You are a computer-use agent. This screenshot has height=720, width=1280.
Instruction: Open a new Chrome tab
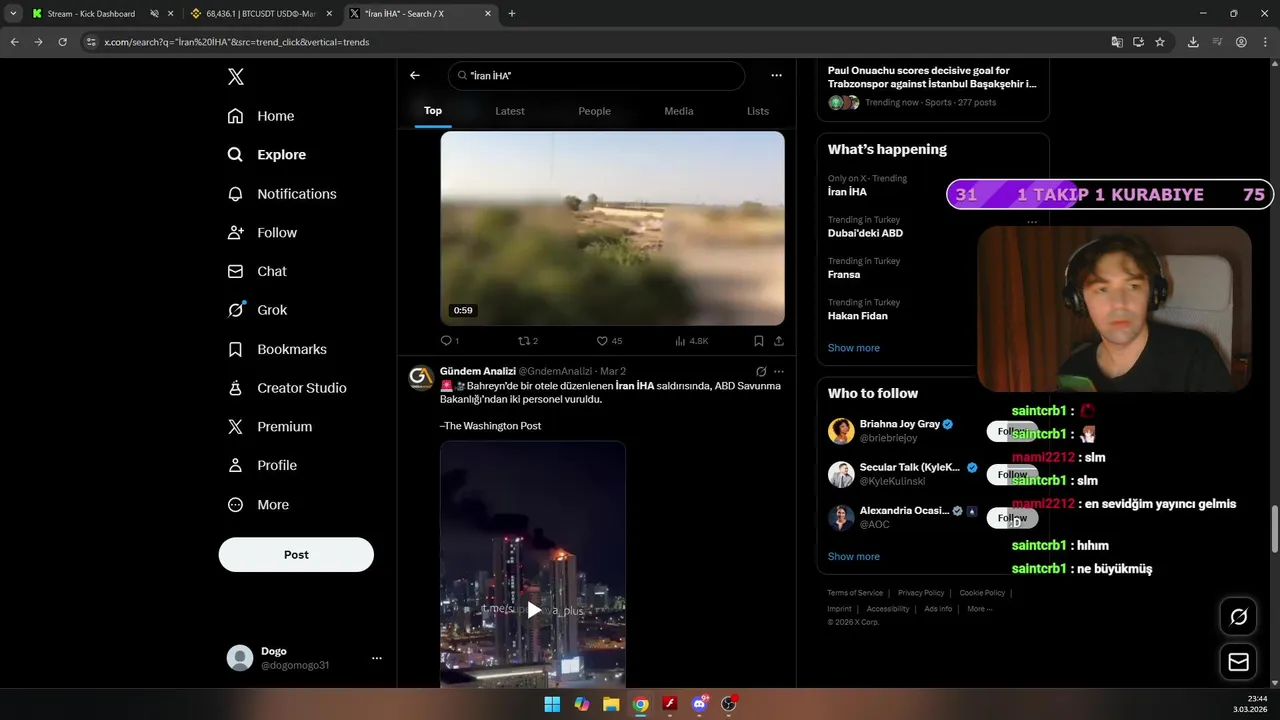512,14
